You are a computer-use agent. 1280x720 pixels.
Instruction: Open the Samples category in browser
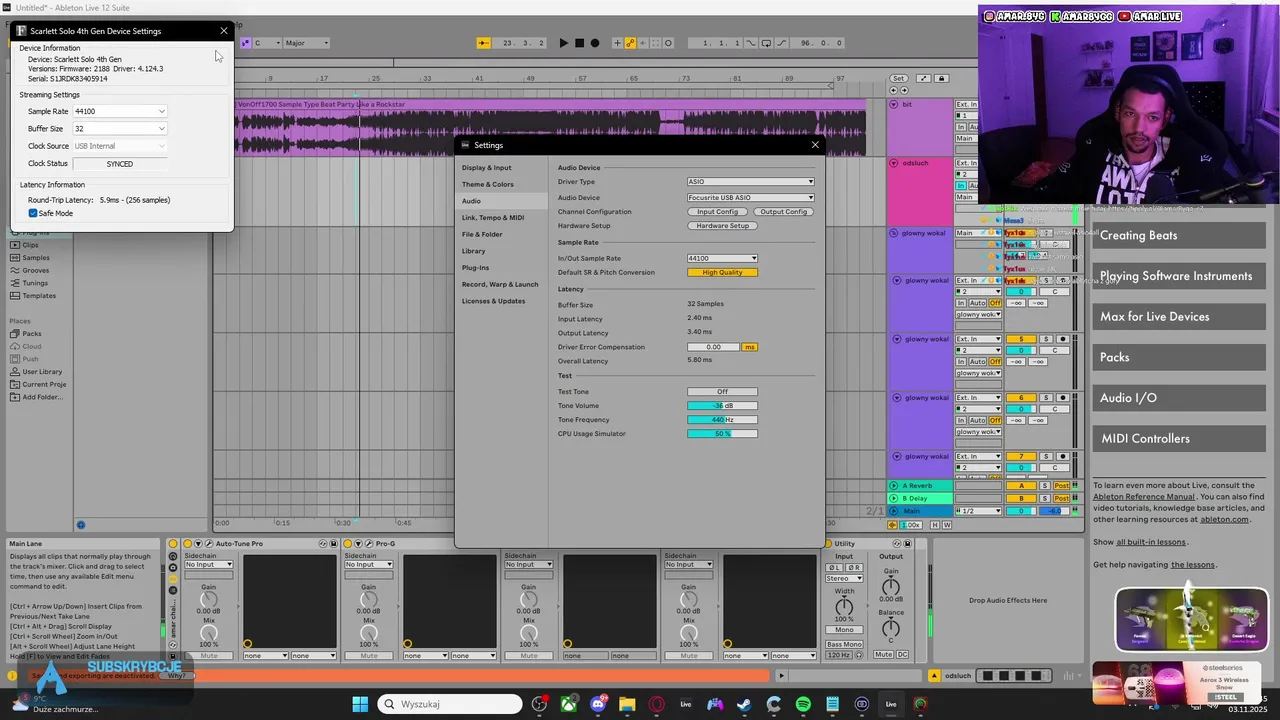coord(36,257)
